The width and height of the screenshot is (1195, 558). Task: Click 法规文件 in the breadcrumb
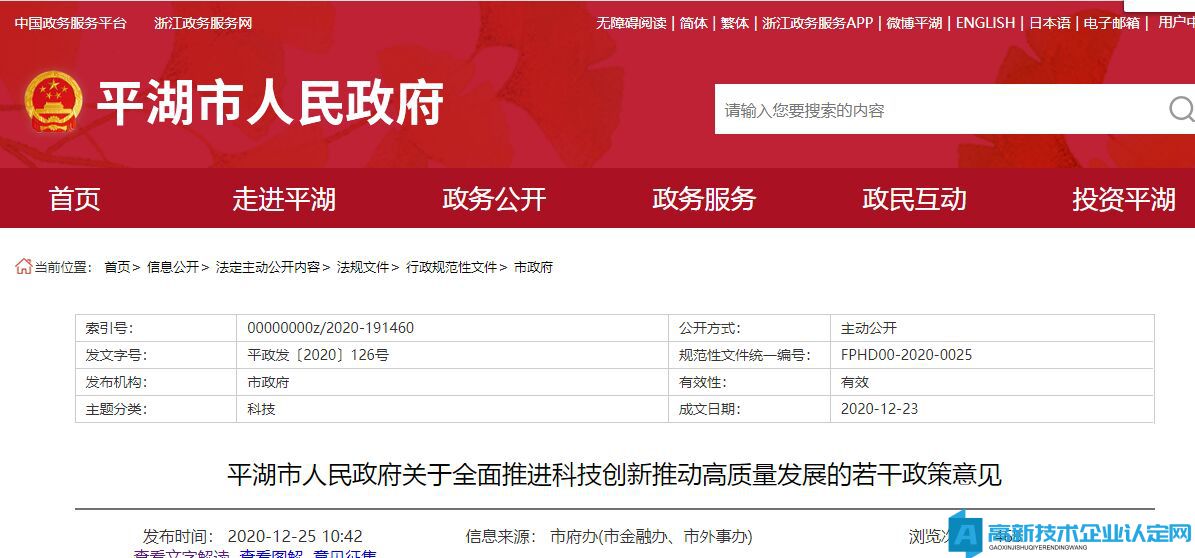[363, 268]
